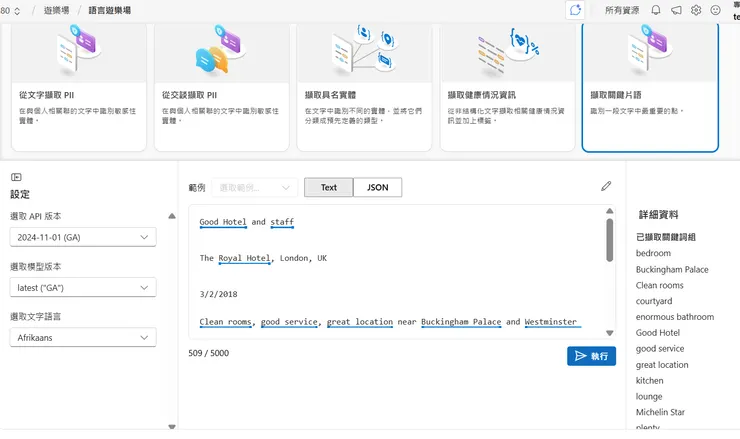
Task: Click "kitchen" in key phrase list
Action: coord(649,380)
